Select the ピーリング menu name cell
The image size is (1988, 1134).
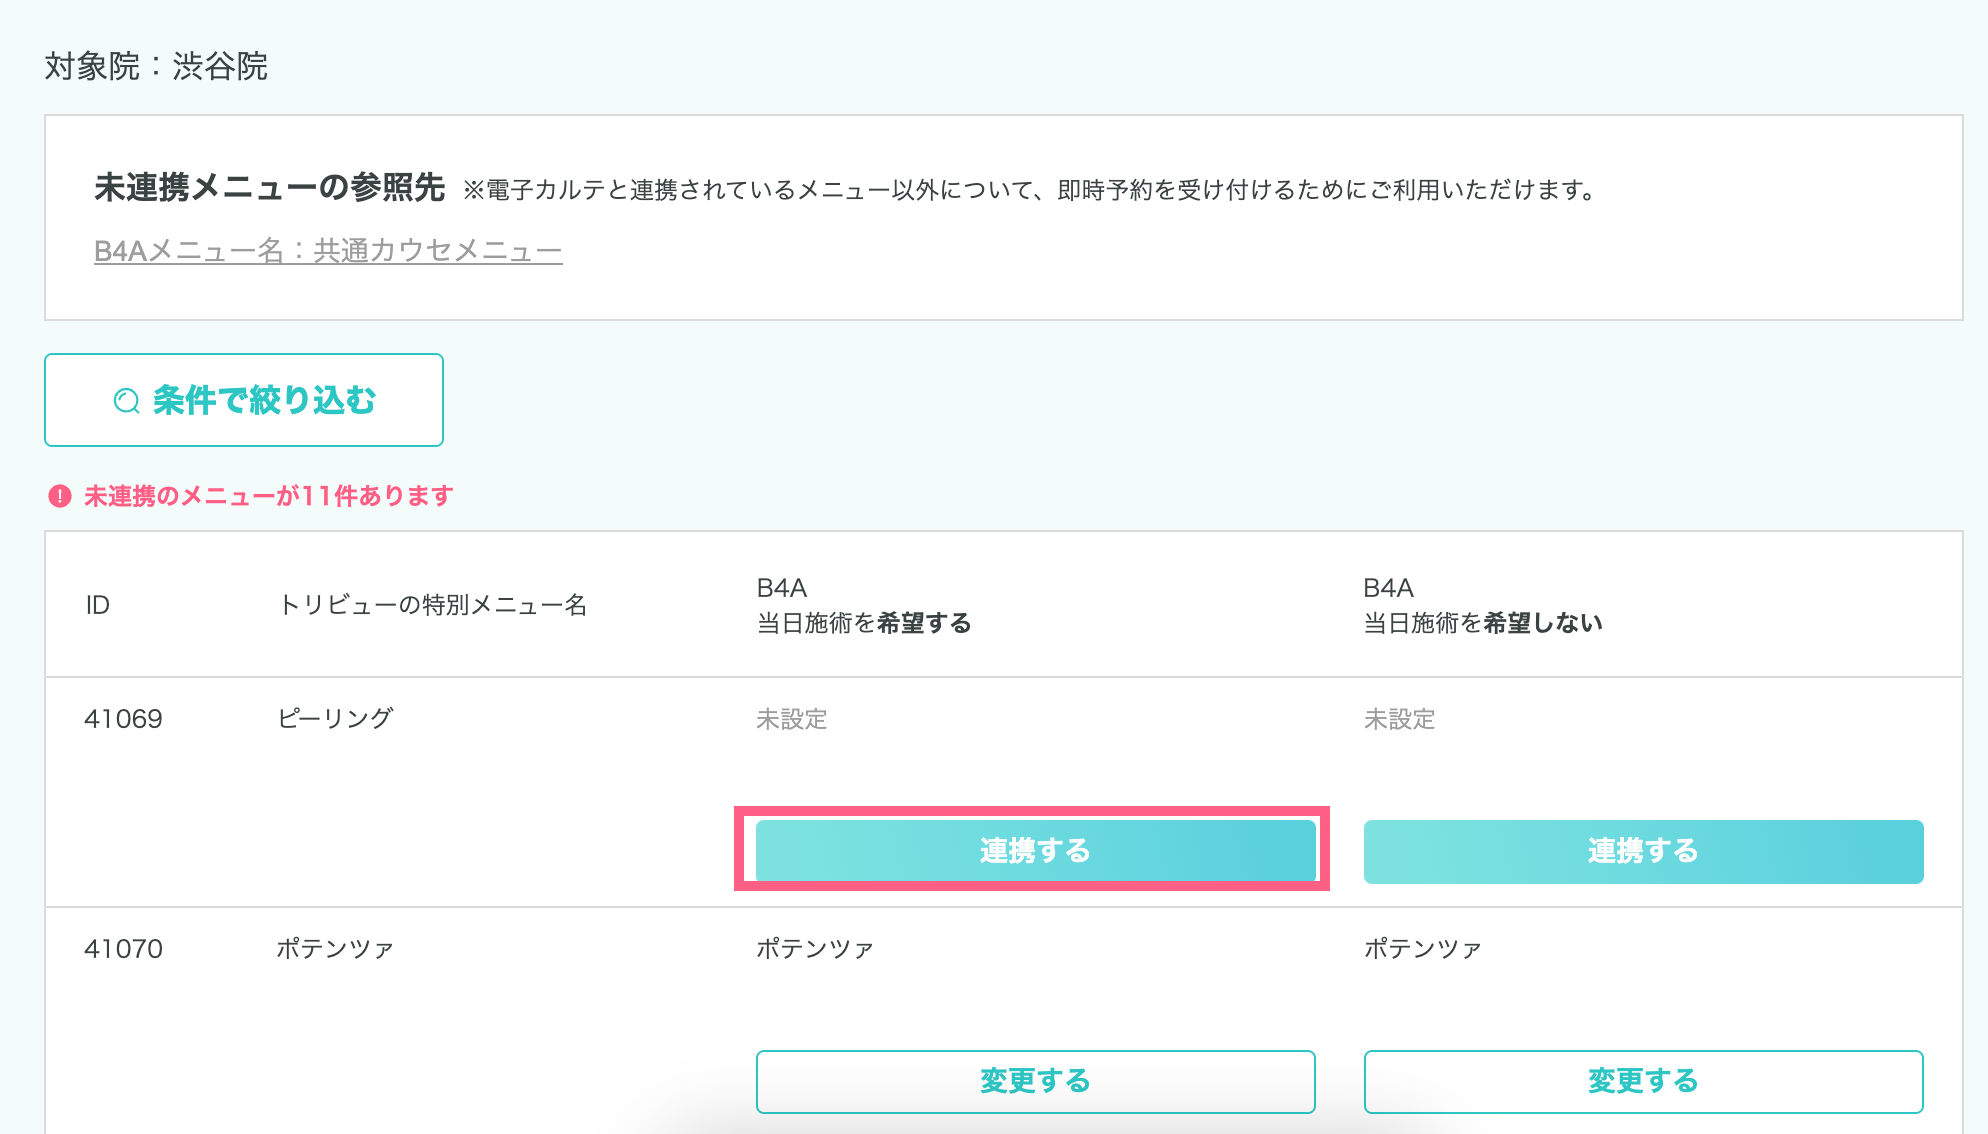tap(335, 719)
